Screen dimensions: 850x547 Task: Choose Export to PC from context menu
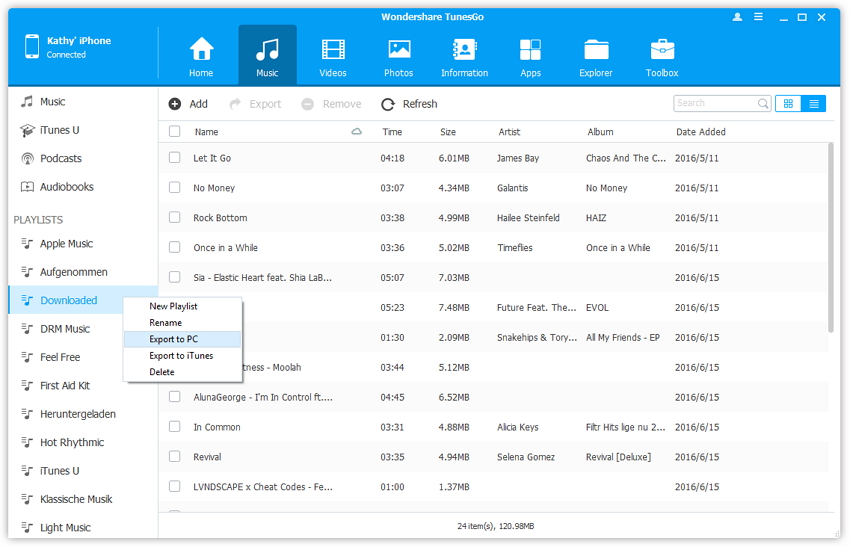click(x=174, y=339)
